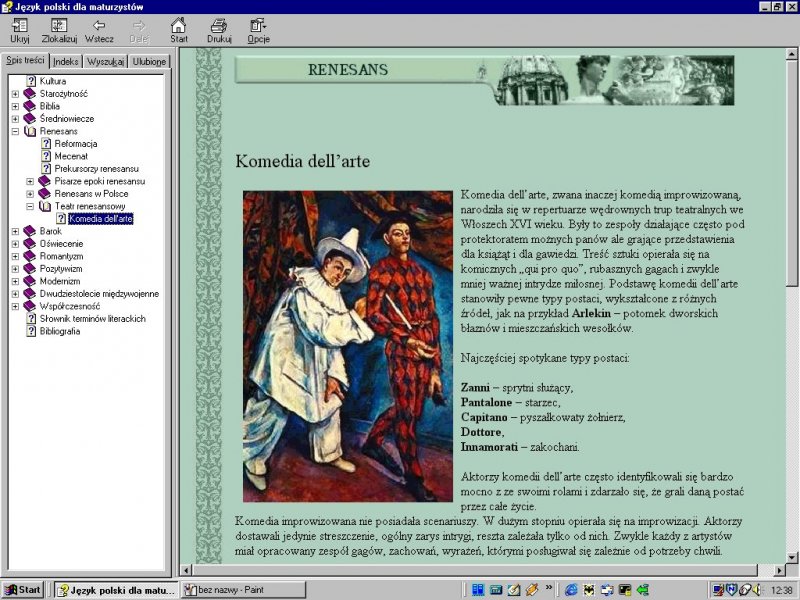Go back with the Wstecz arrow
Viewport: 800px width, 600px height.
coord(99,26)
